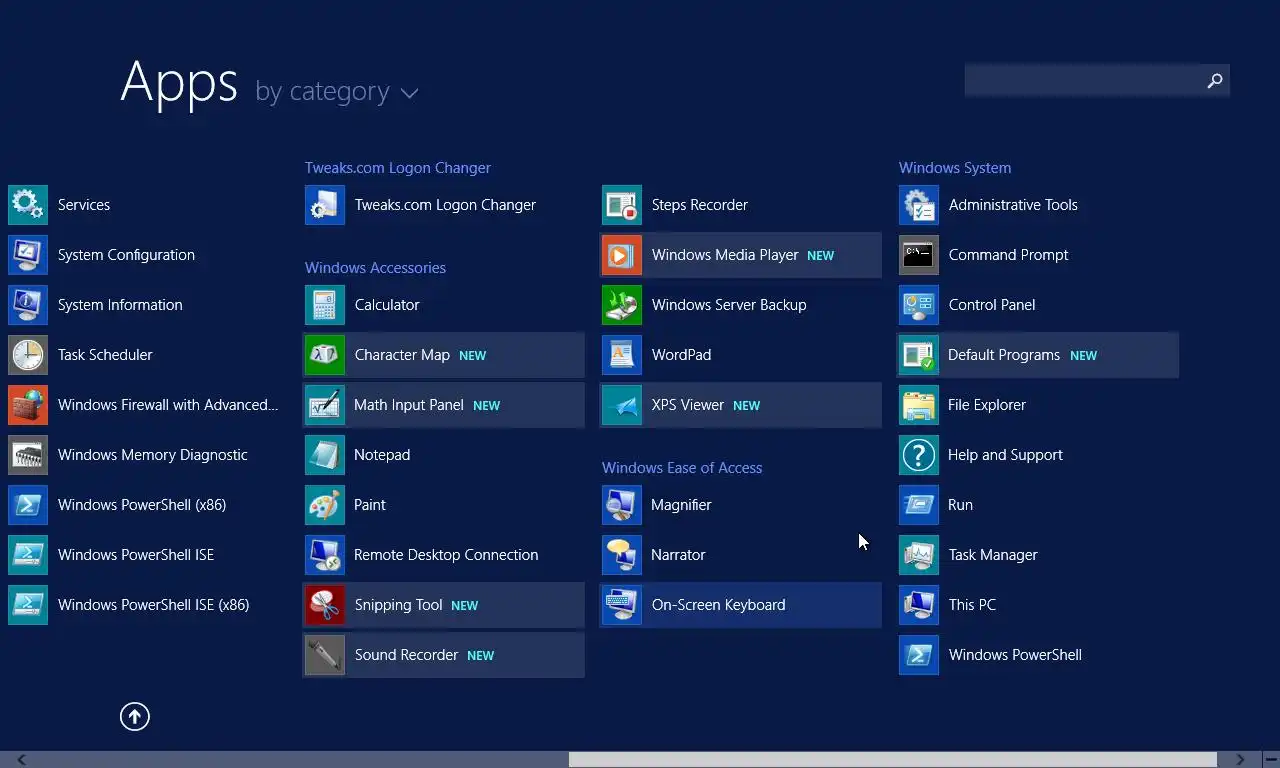Image resolution: width=1280 pixels, height=768 pixels.
Task: Launch Math Input Panel icon
Action: 325,405
